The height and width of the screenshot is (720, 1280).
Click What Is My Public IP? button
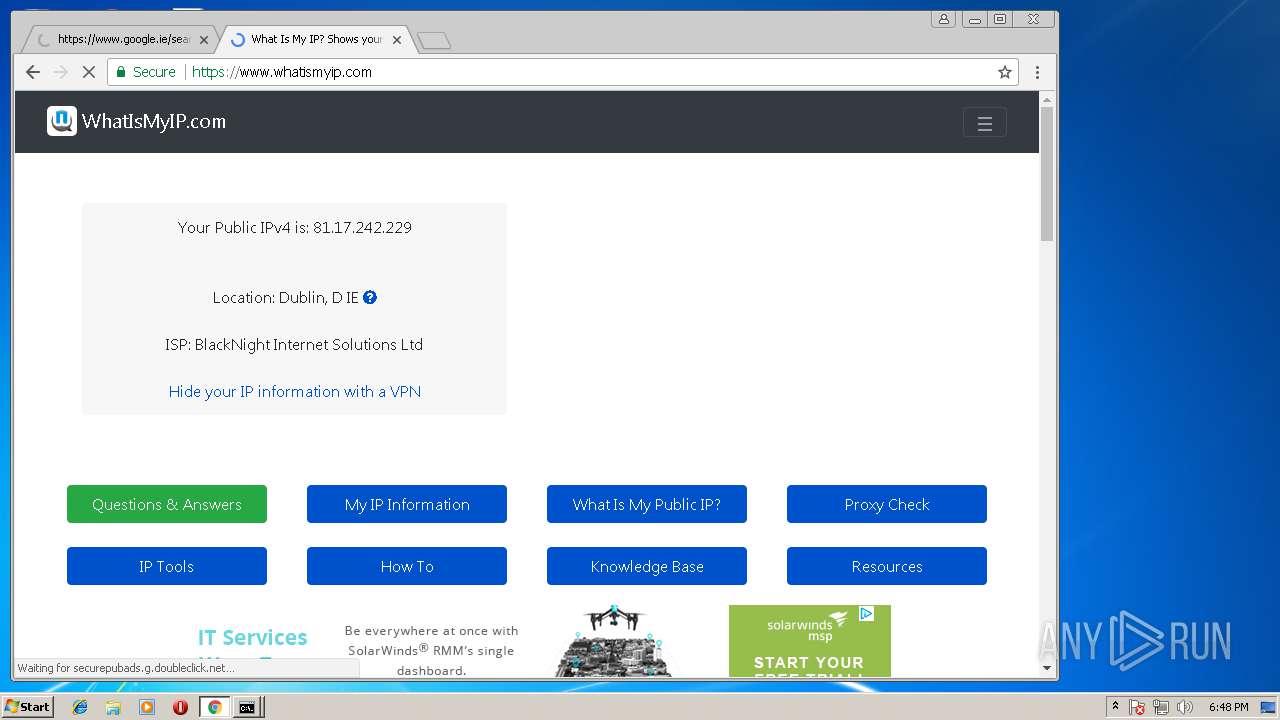pos(647,504)
